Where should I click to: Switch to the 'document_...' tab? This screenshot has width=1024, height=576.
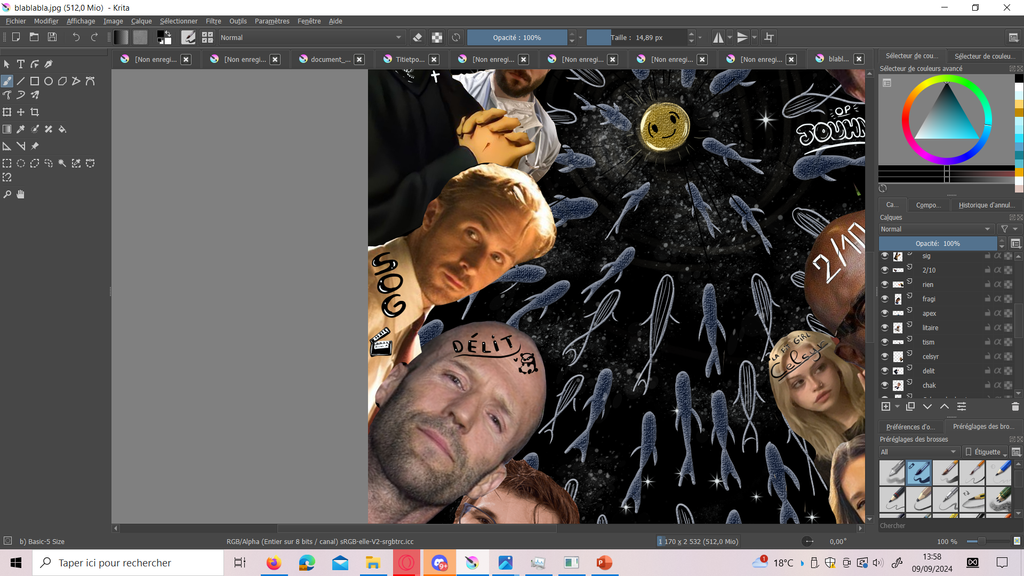click(x=329, y=59)
